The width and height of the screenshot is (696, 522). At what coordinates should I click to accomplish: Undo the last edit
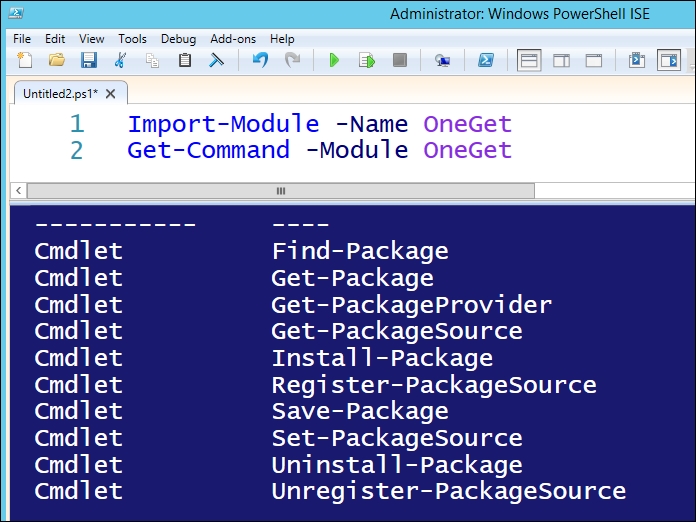[260, 60]
